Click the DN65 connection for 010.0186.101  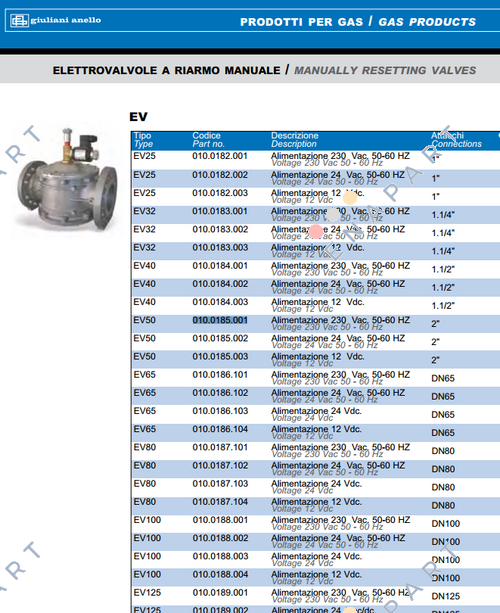pyautogui.click(x=443, y=378)
